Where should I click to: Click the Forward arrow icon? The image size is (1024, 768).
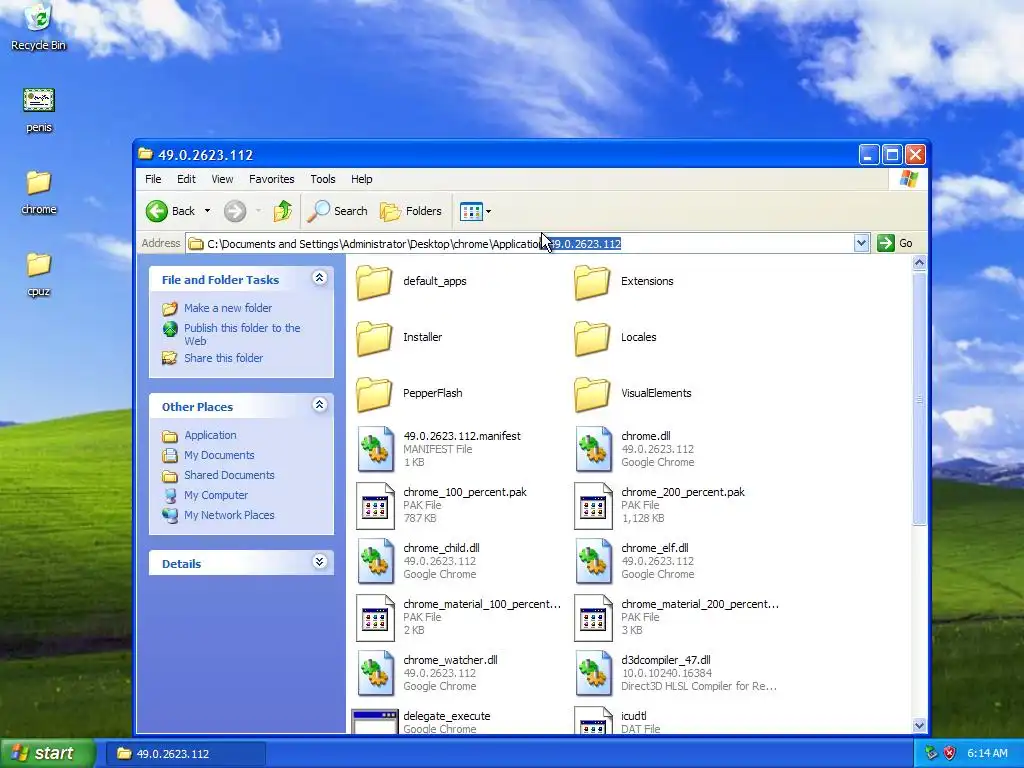tap(235, 211)
